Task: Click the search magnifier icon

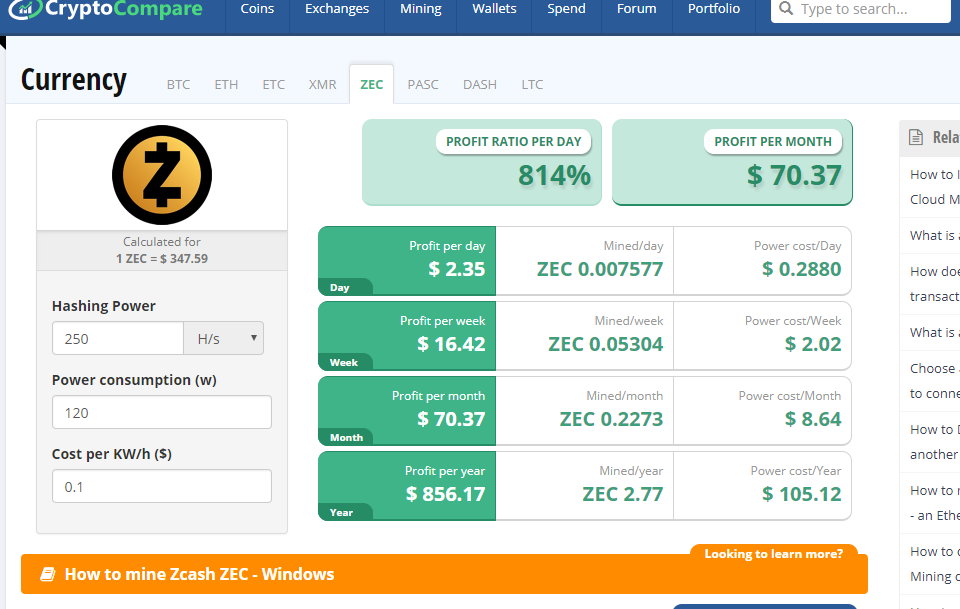Action: [x=787, y=10]
